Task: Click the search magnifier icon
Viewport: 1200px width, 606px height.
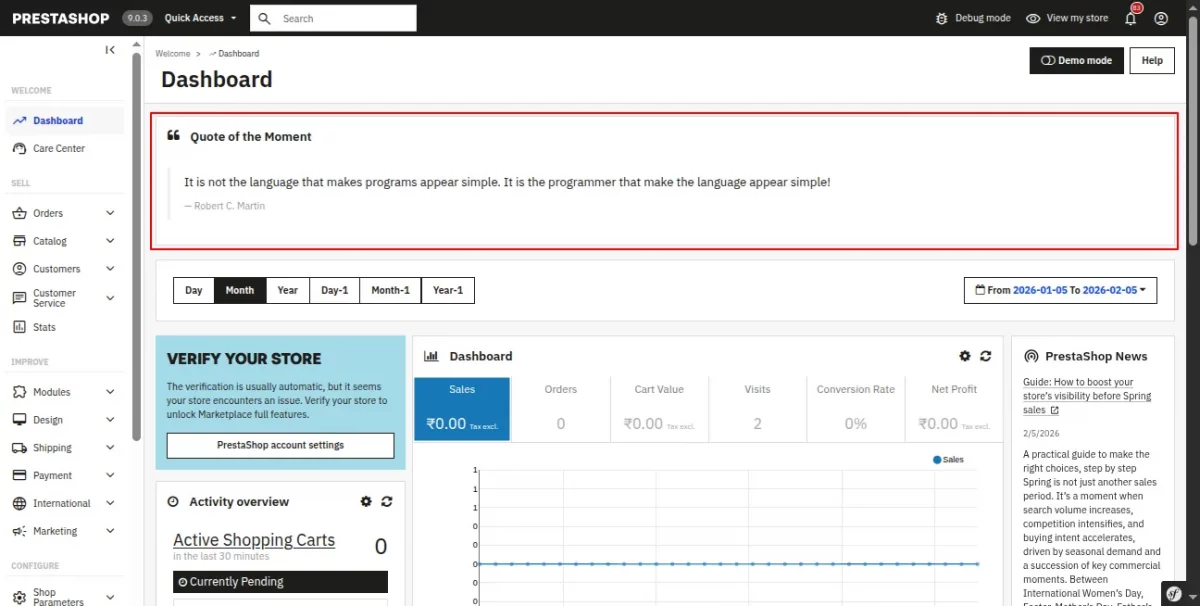Action: pyautogui.click(x=265, y=18)
